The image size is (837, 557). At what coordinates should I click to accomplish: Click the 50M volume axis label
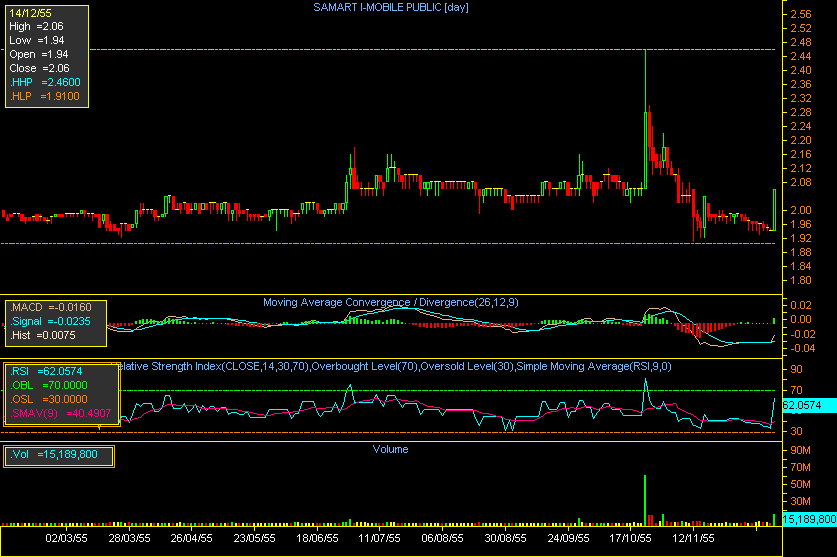click(x=800, y=484)
